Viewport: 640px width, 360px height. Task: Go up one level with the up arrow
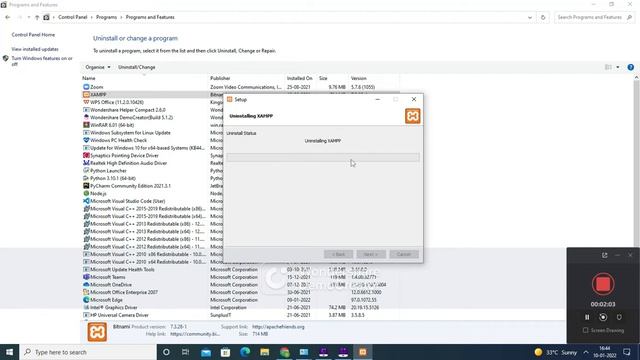(x=37, y=17)
